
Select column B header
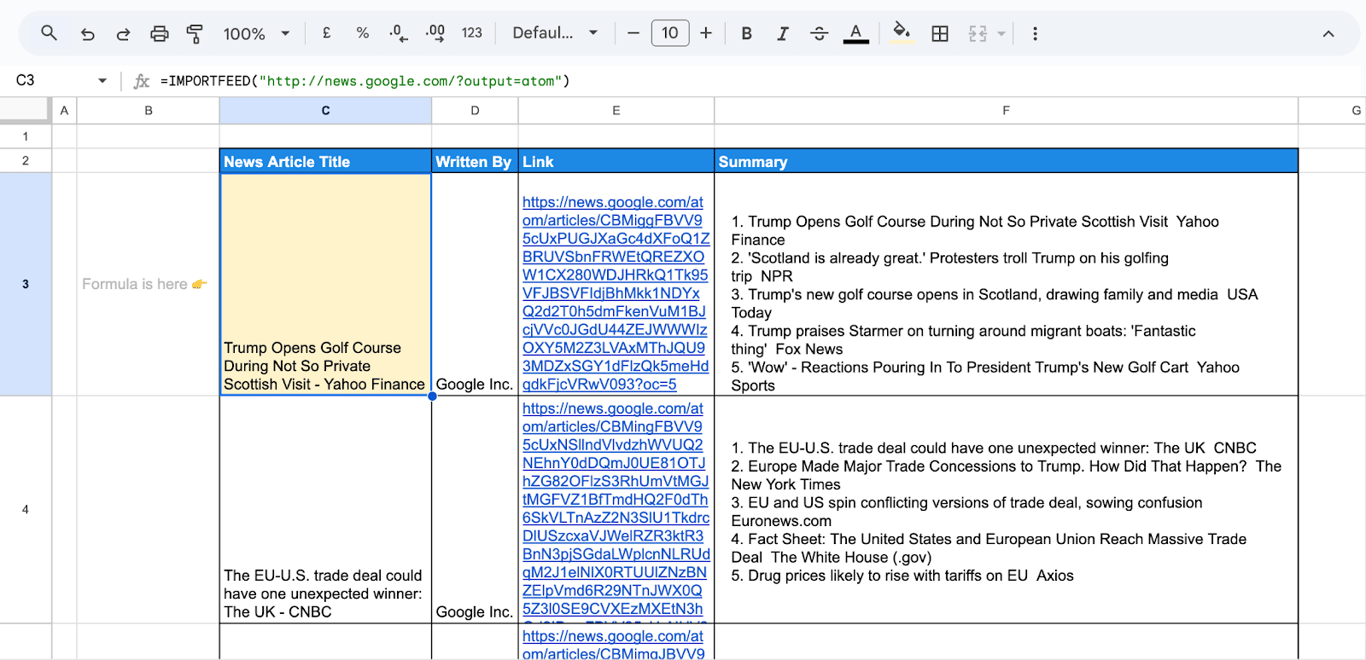point(148,110)
